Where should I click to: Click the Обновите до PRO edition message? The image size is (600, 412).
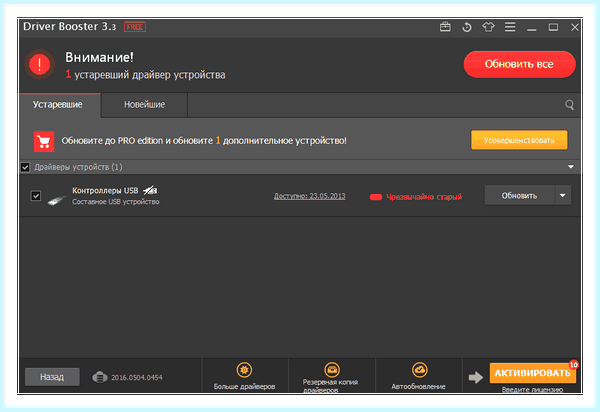[204, 141]
